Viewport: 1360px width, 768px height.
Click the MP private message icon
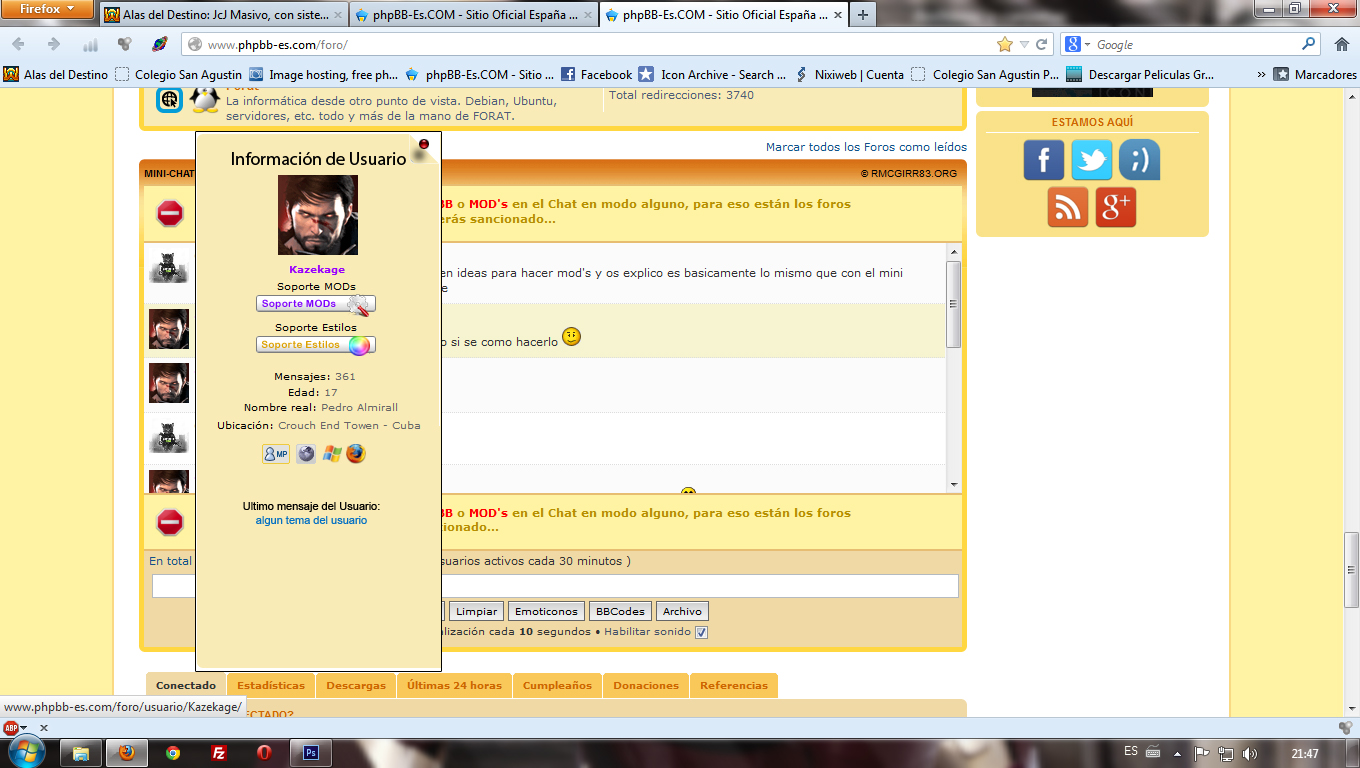(x=275, y=454)
